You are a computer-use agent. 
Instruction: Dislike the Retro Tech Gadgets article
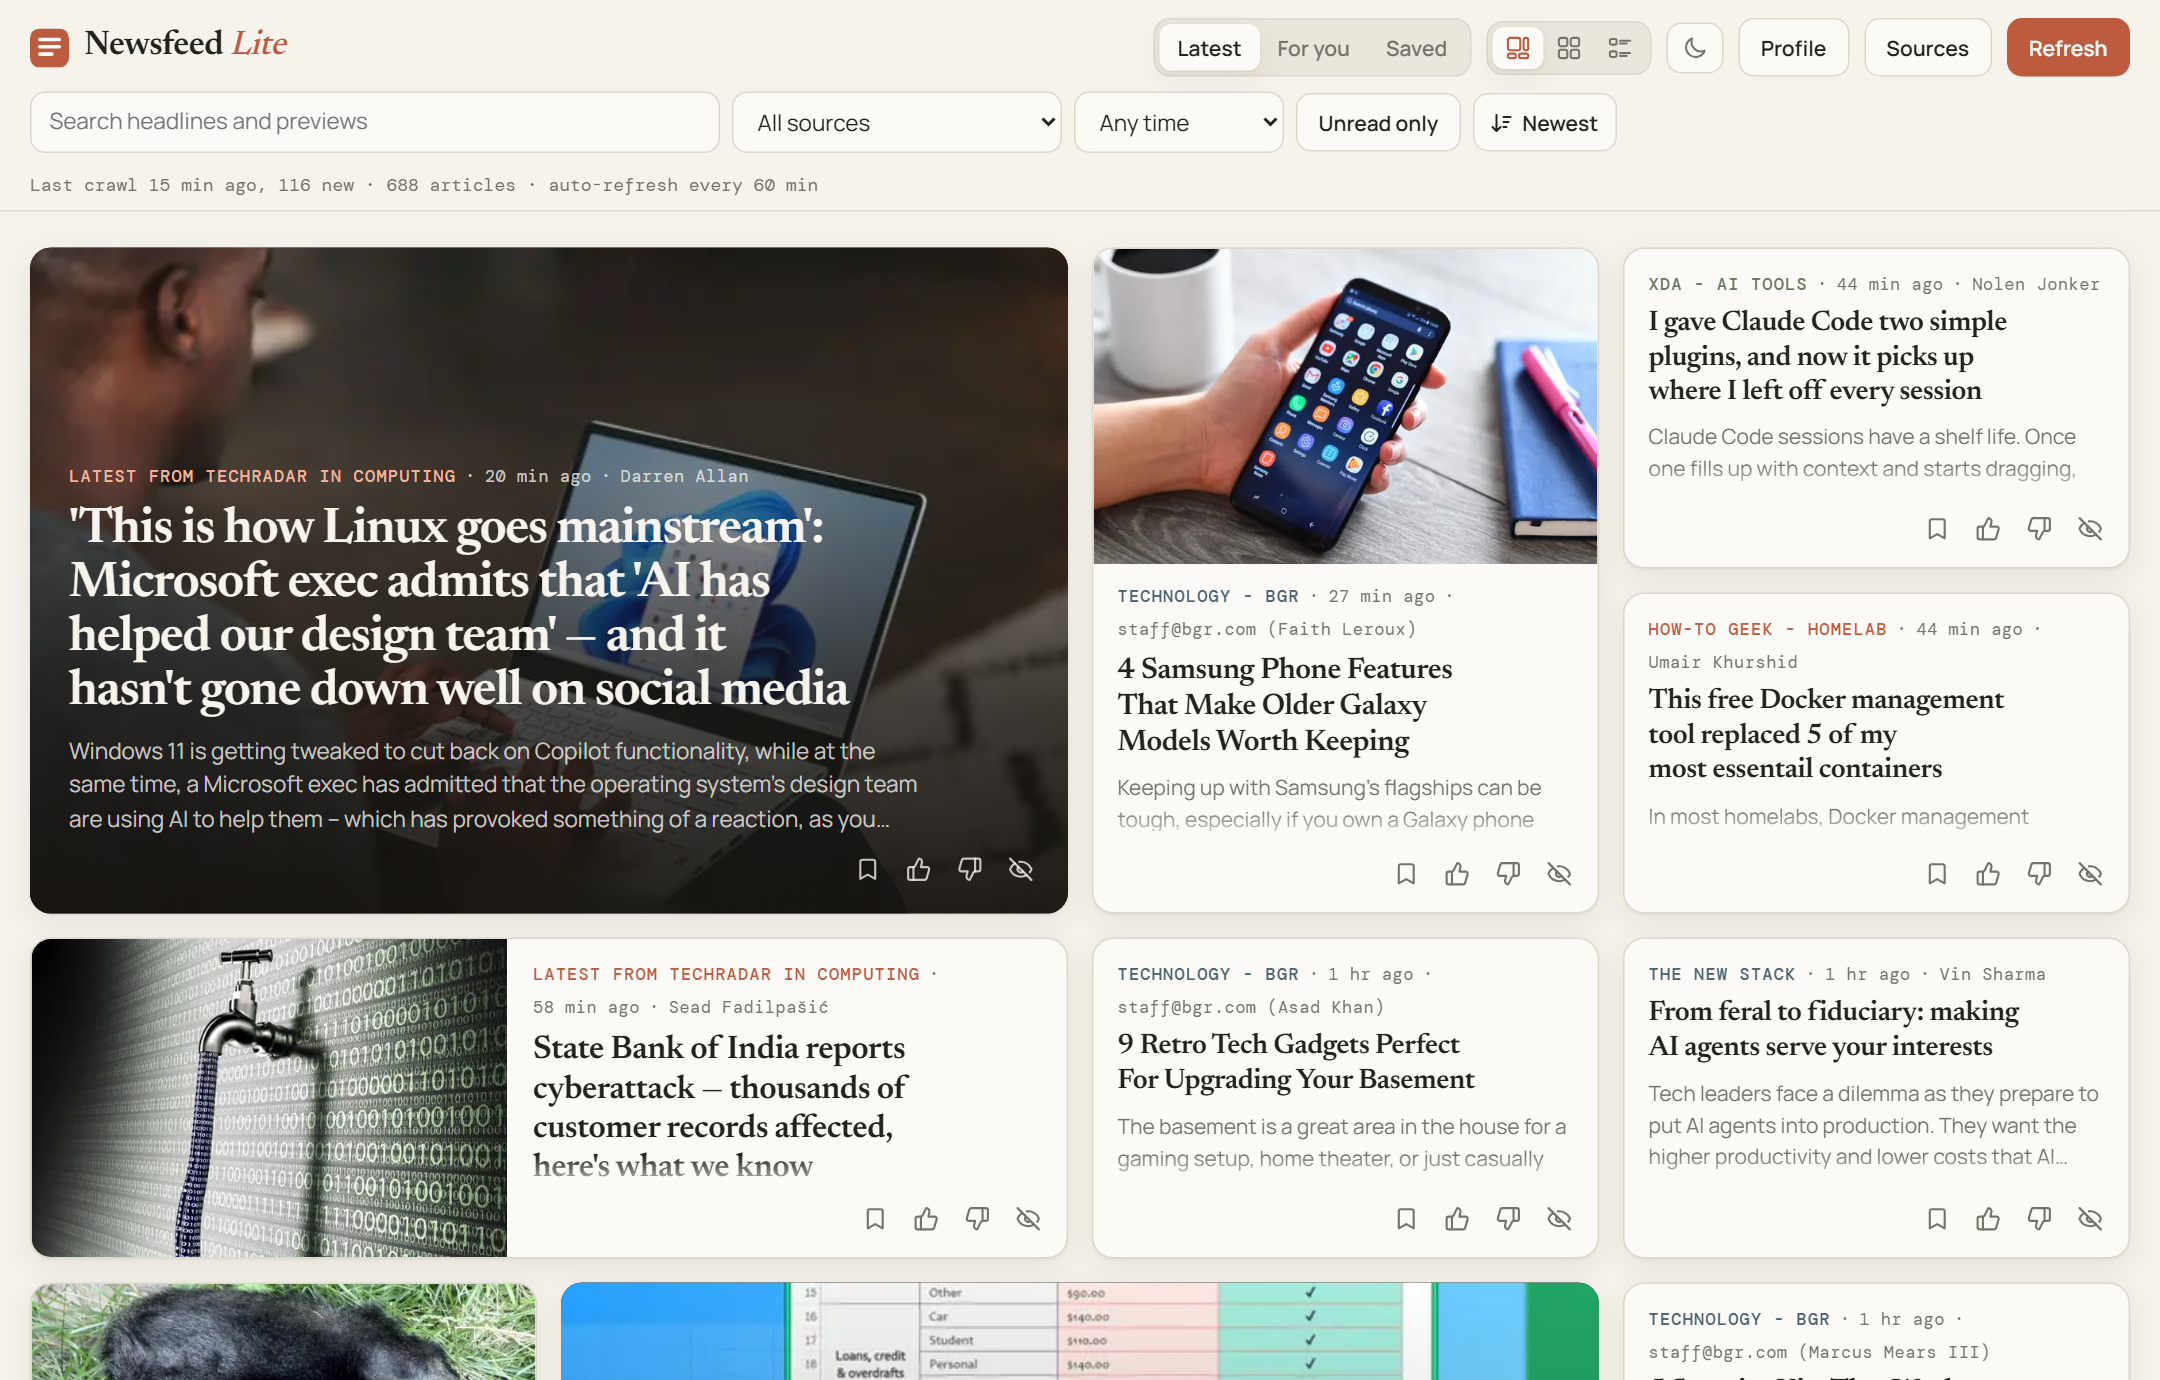point(1508,1219)
